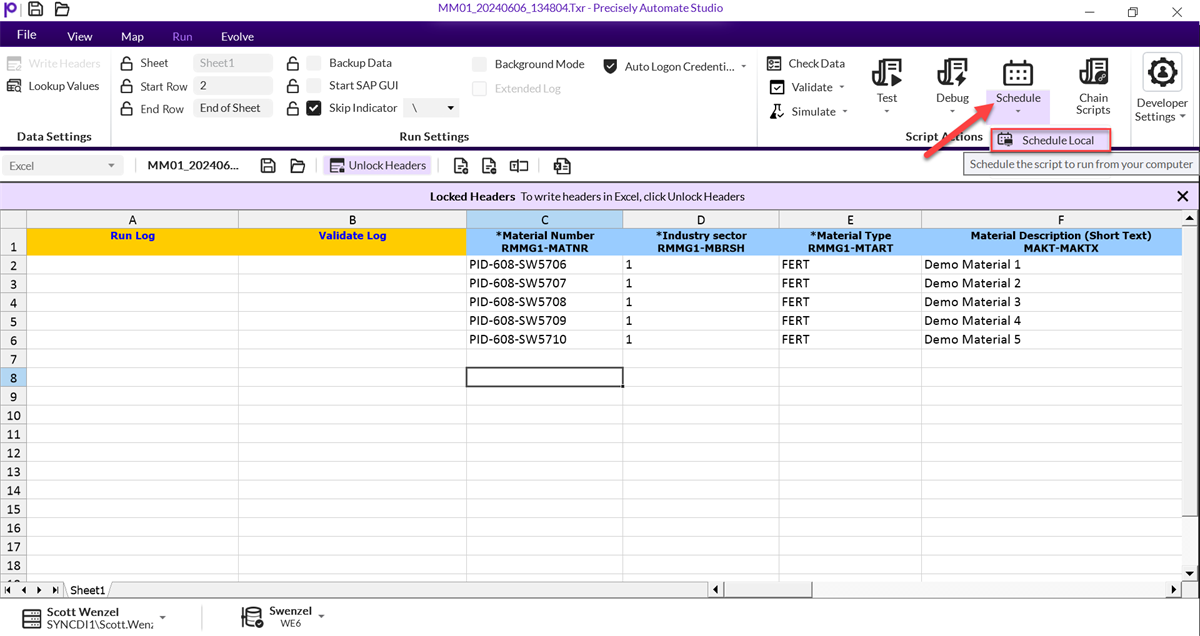Click the save icon in the title bar
Image resolution: width=1200 pixels, height=636 pixels.
[x=35, y=10]
